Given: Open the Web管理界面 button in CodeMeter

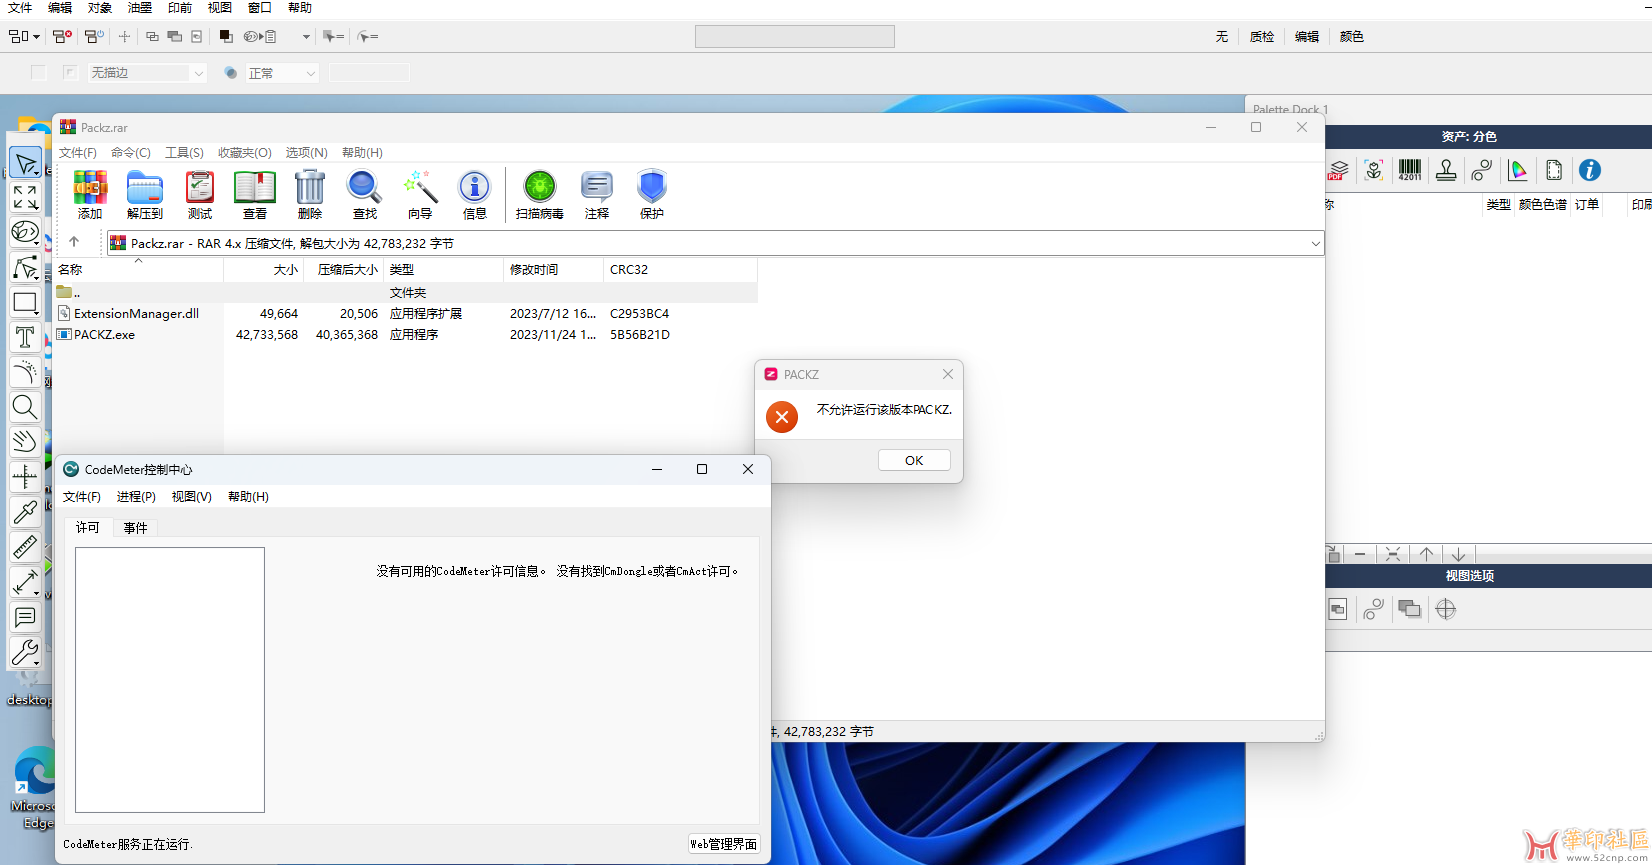Looking at the screenshot, I should click(x=724, y=844).
